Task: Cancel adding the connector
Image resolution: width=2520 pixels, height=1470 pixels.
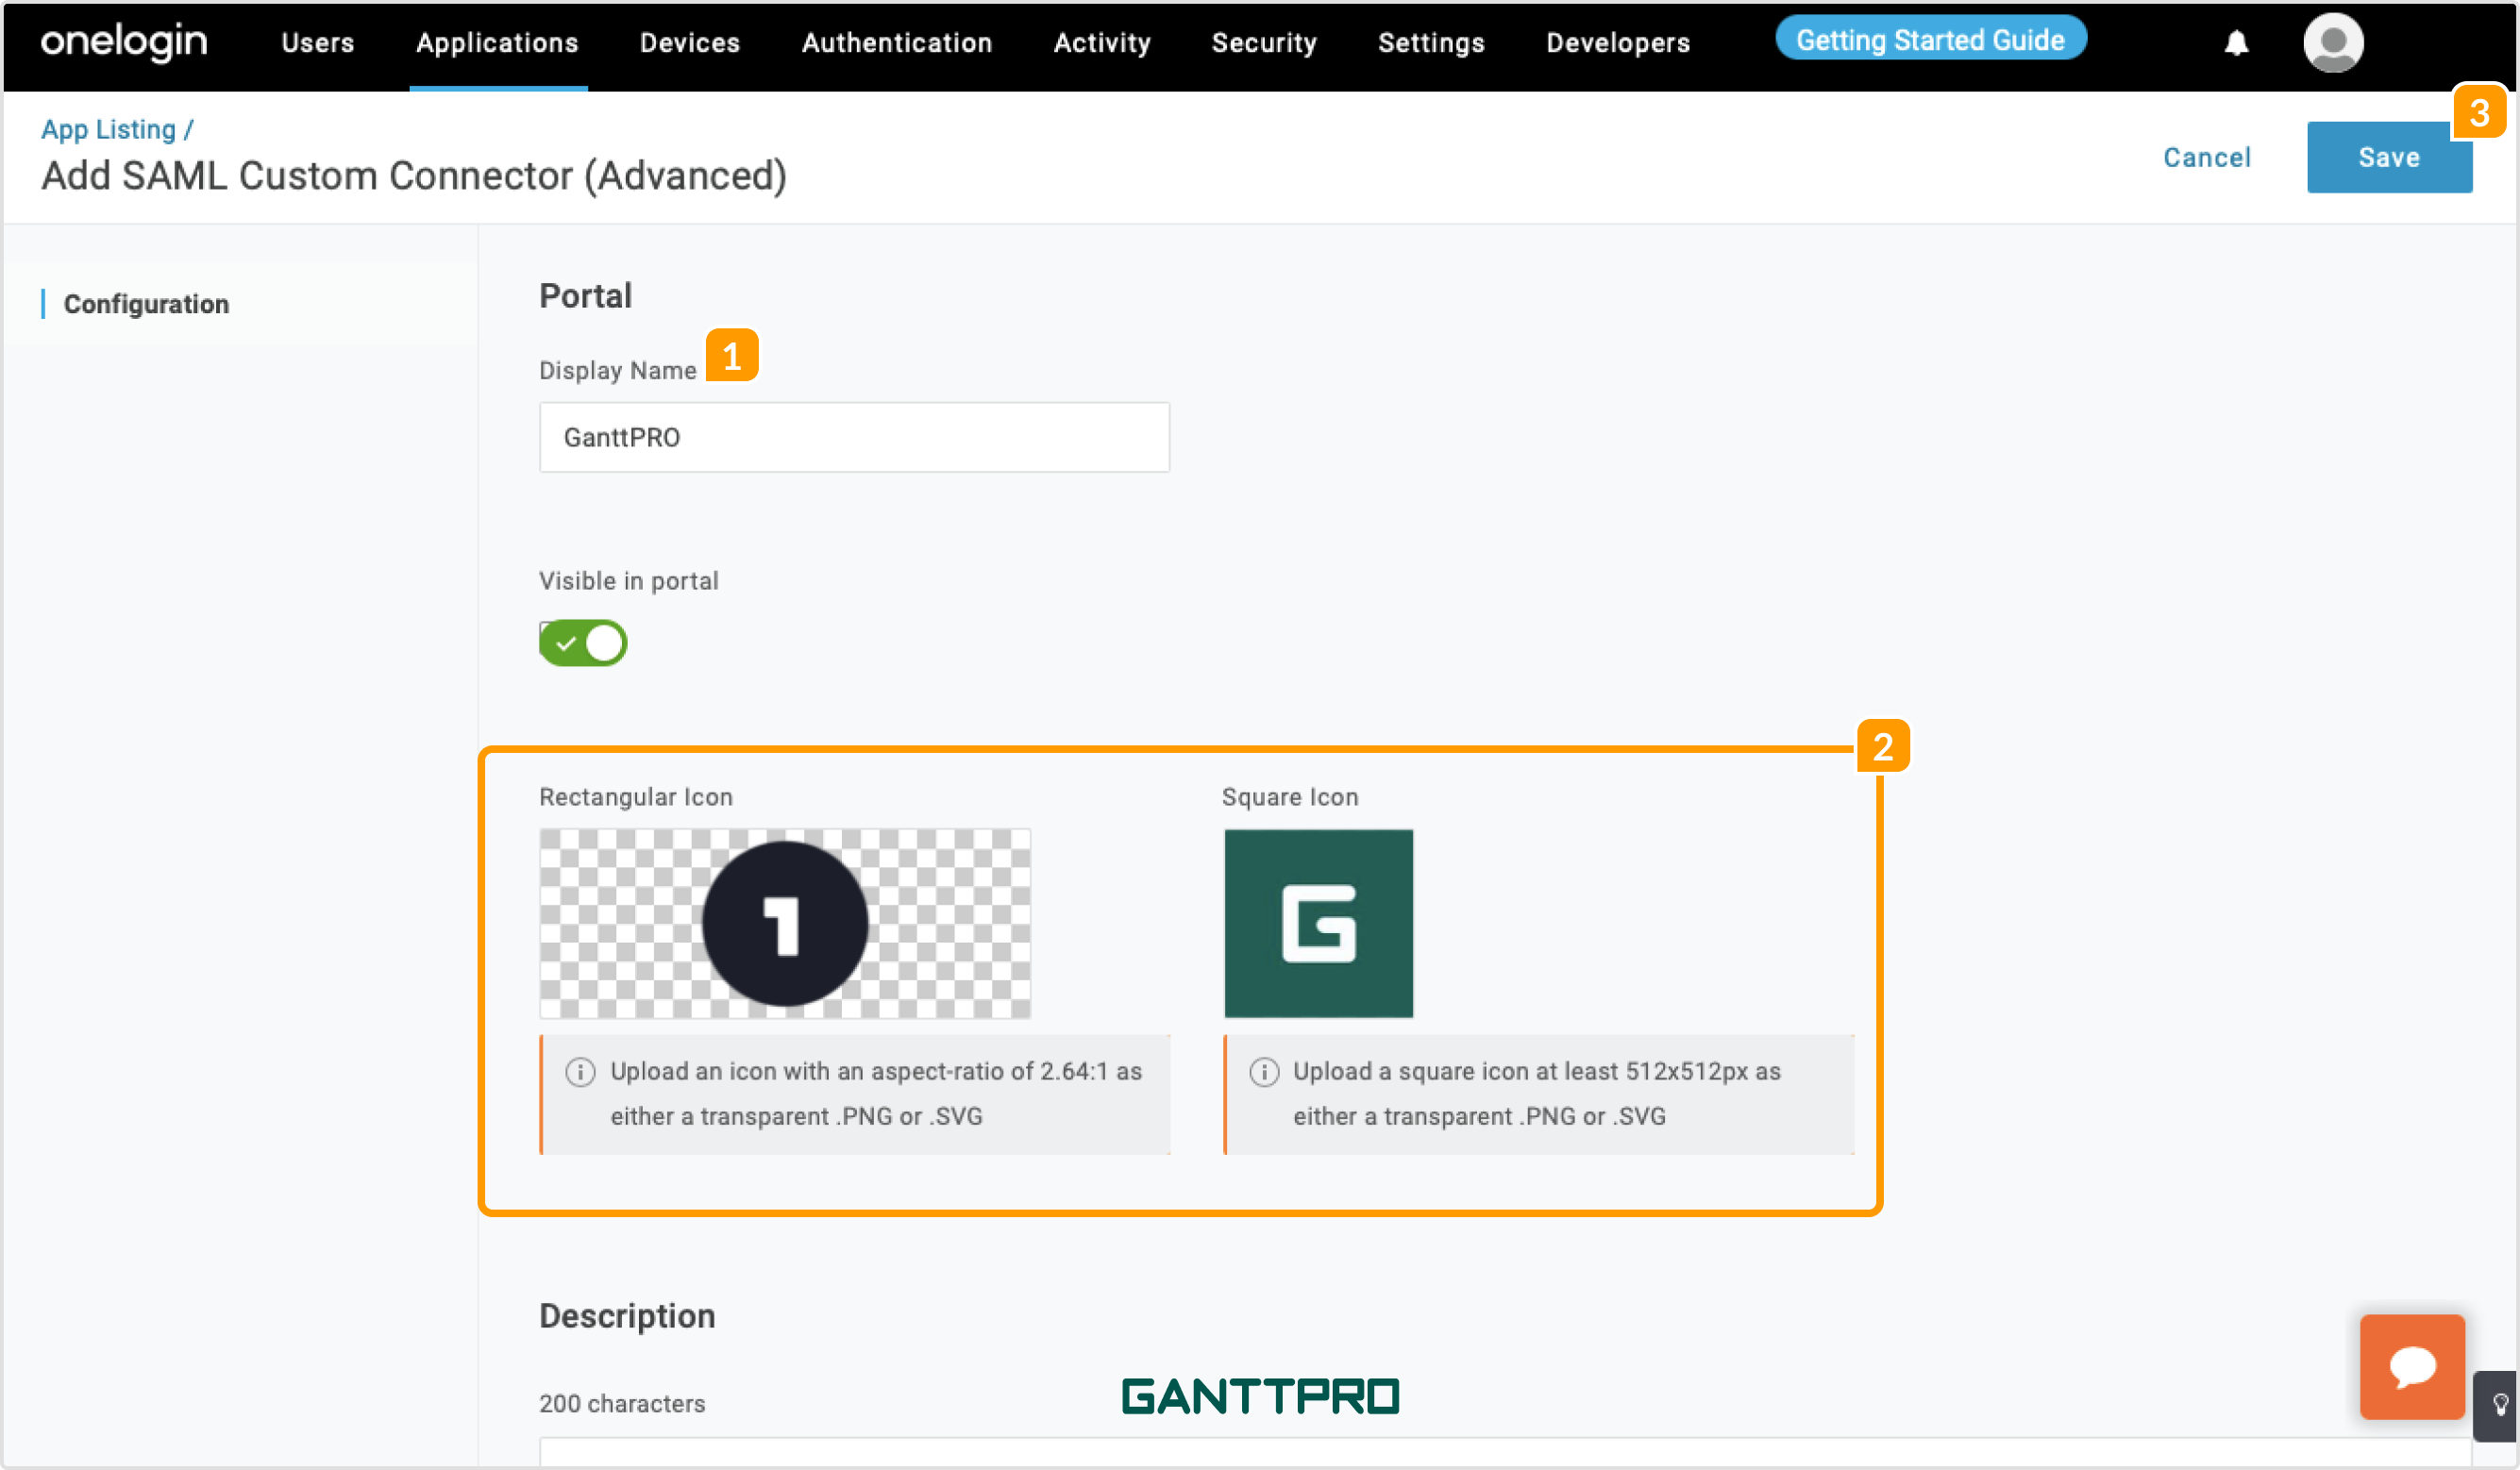Action: tap(2206, 157)
